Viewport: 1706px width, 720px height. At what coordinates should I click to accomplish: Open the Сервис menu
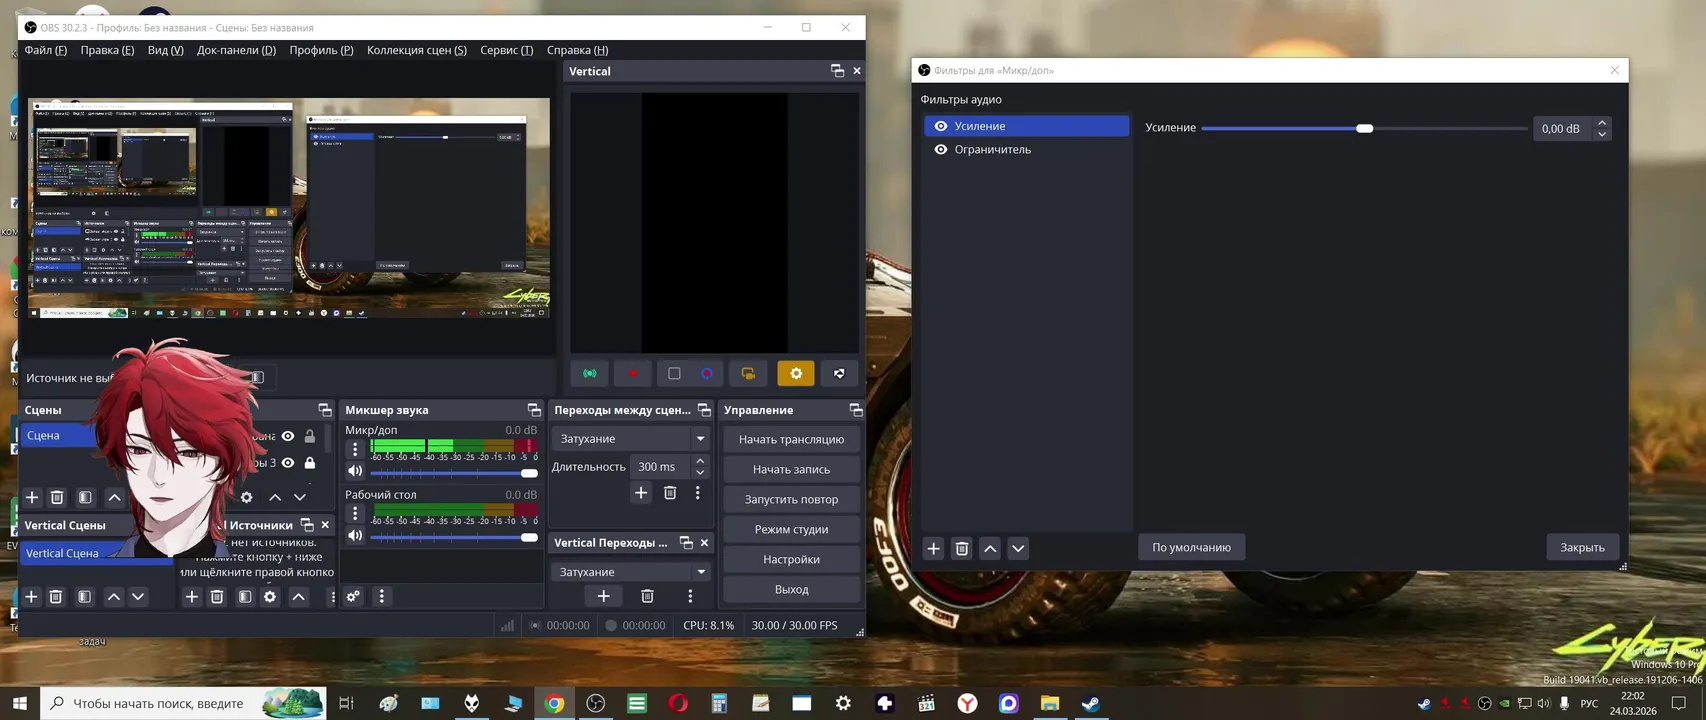pos(506,50)
